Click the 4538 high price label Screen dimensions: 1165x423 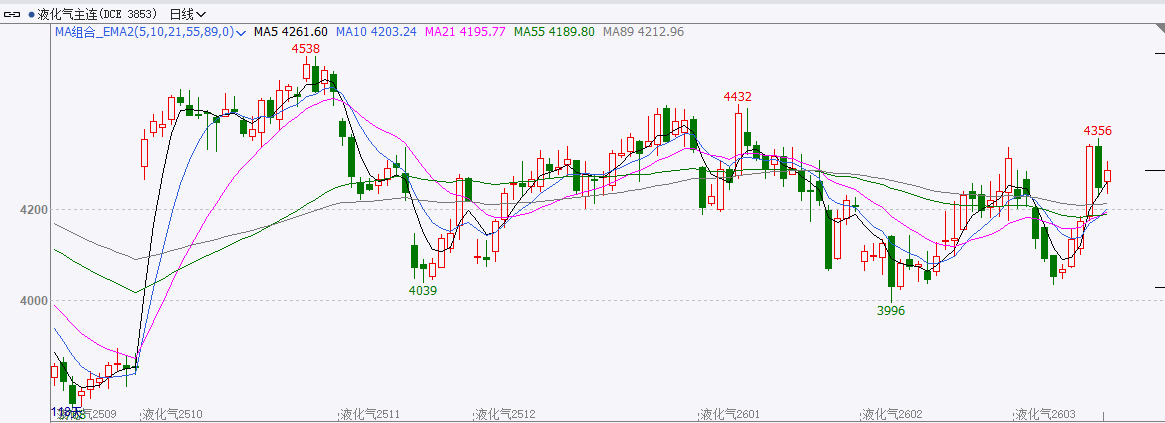coord(306,48)
